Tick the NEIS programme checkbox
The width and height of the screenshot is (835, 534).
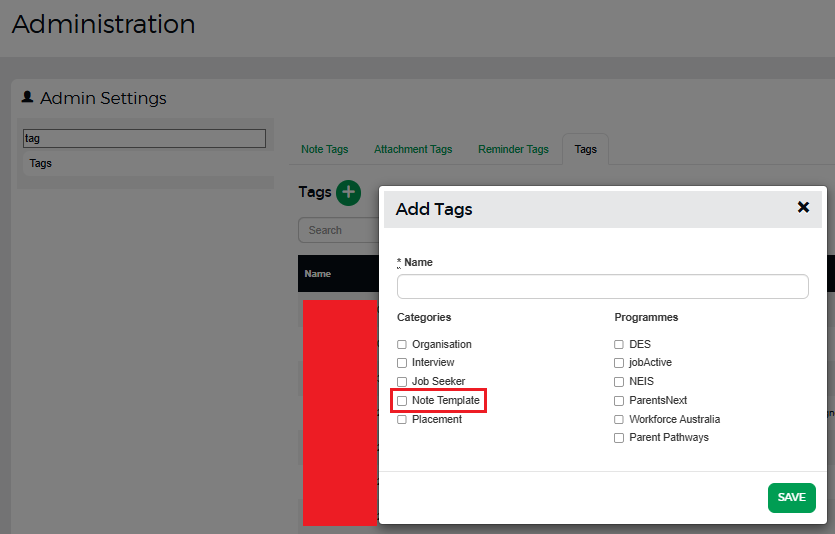(619, 382)
